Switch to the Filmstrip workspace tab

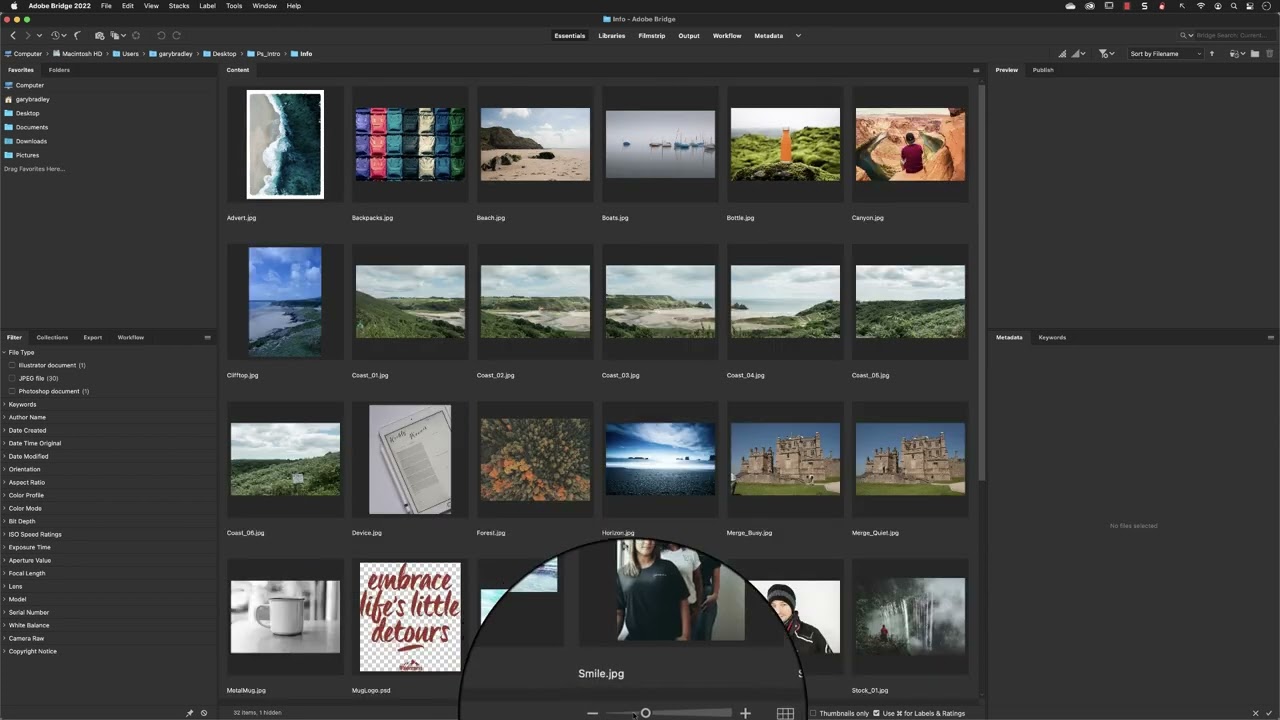tap(651, 35)
